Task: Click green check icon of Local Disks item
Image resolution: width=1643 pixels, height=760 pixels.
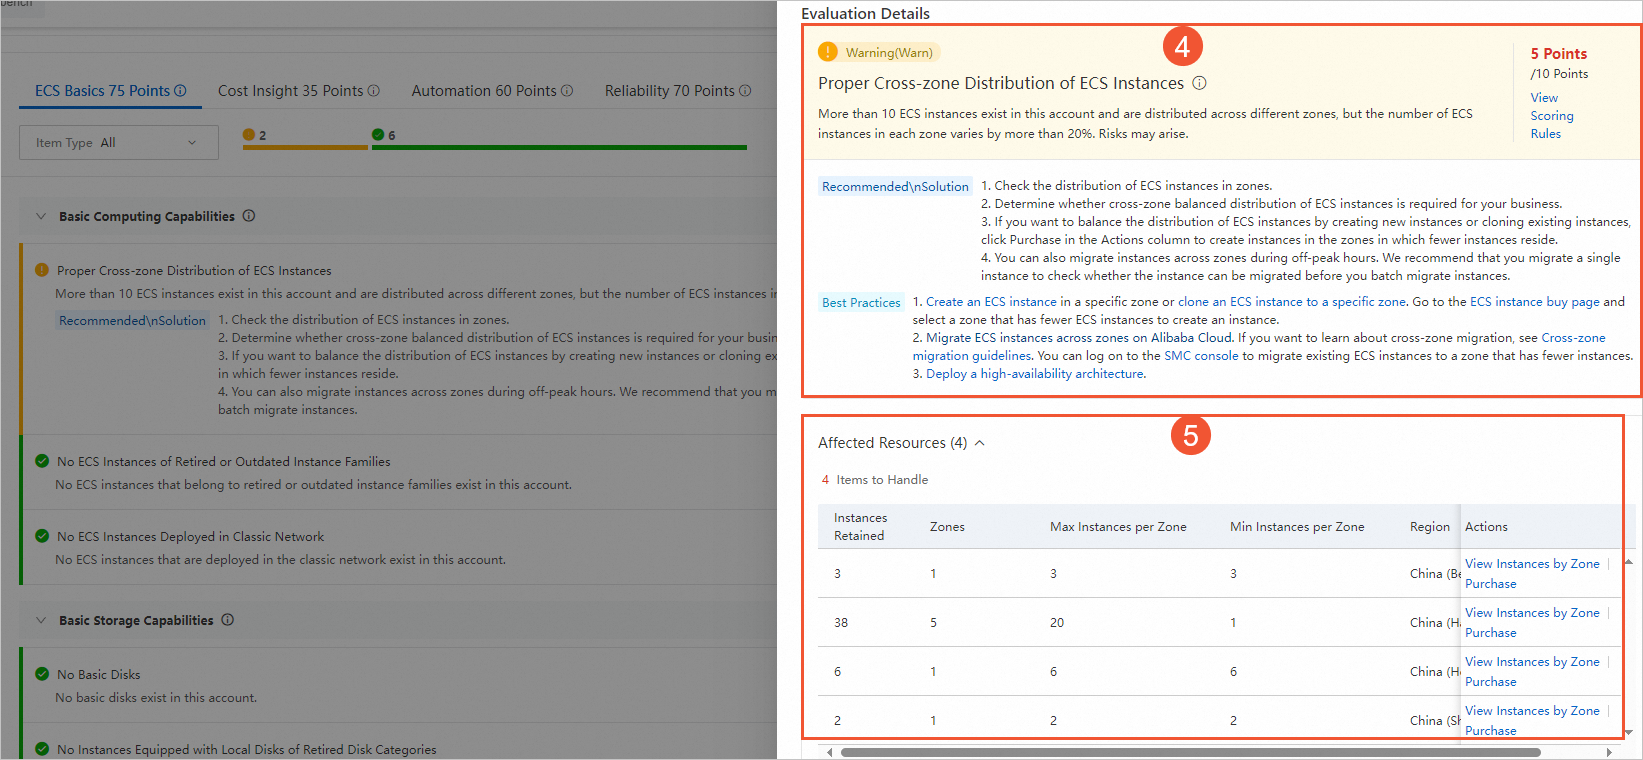Action: 42,749
